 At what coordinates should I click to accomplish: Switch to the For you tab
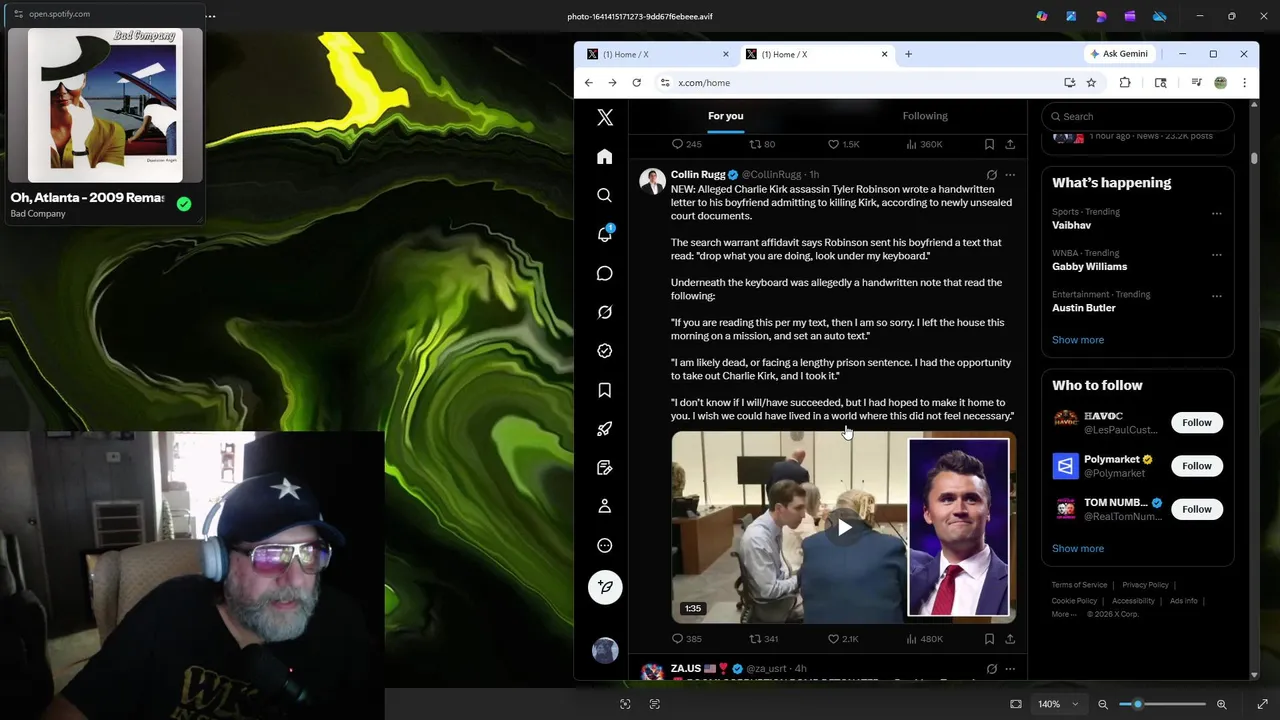tap(726, 116)
